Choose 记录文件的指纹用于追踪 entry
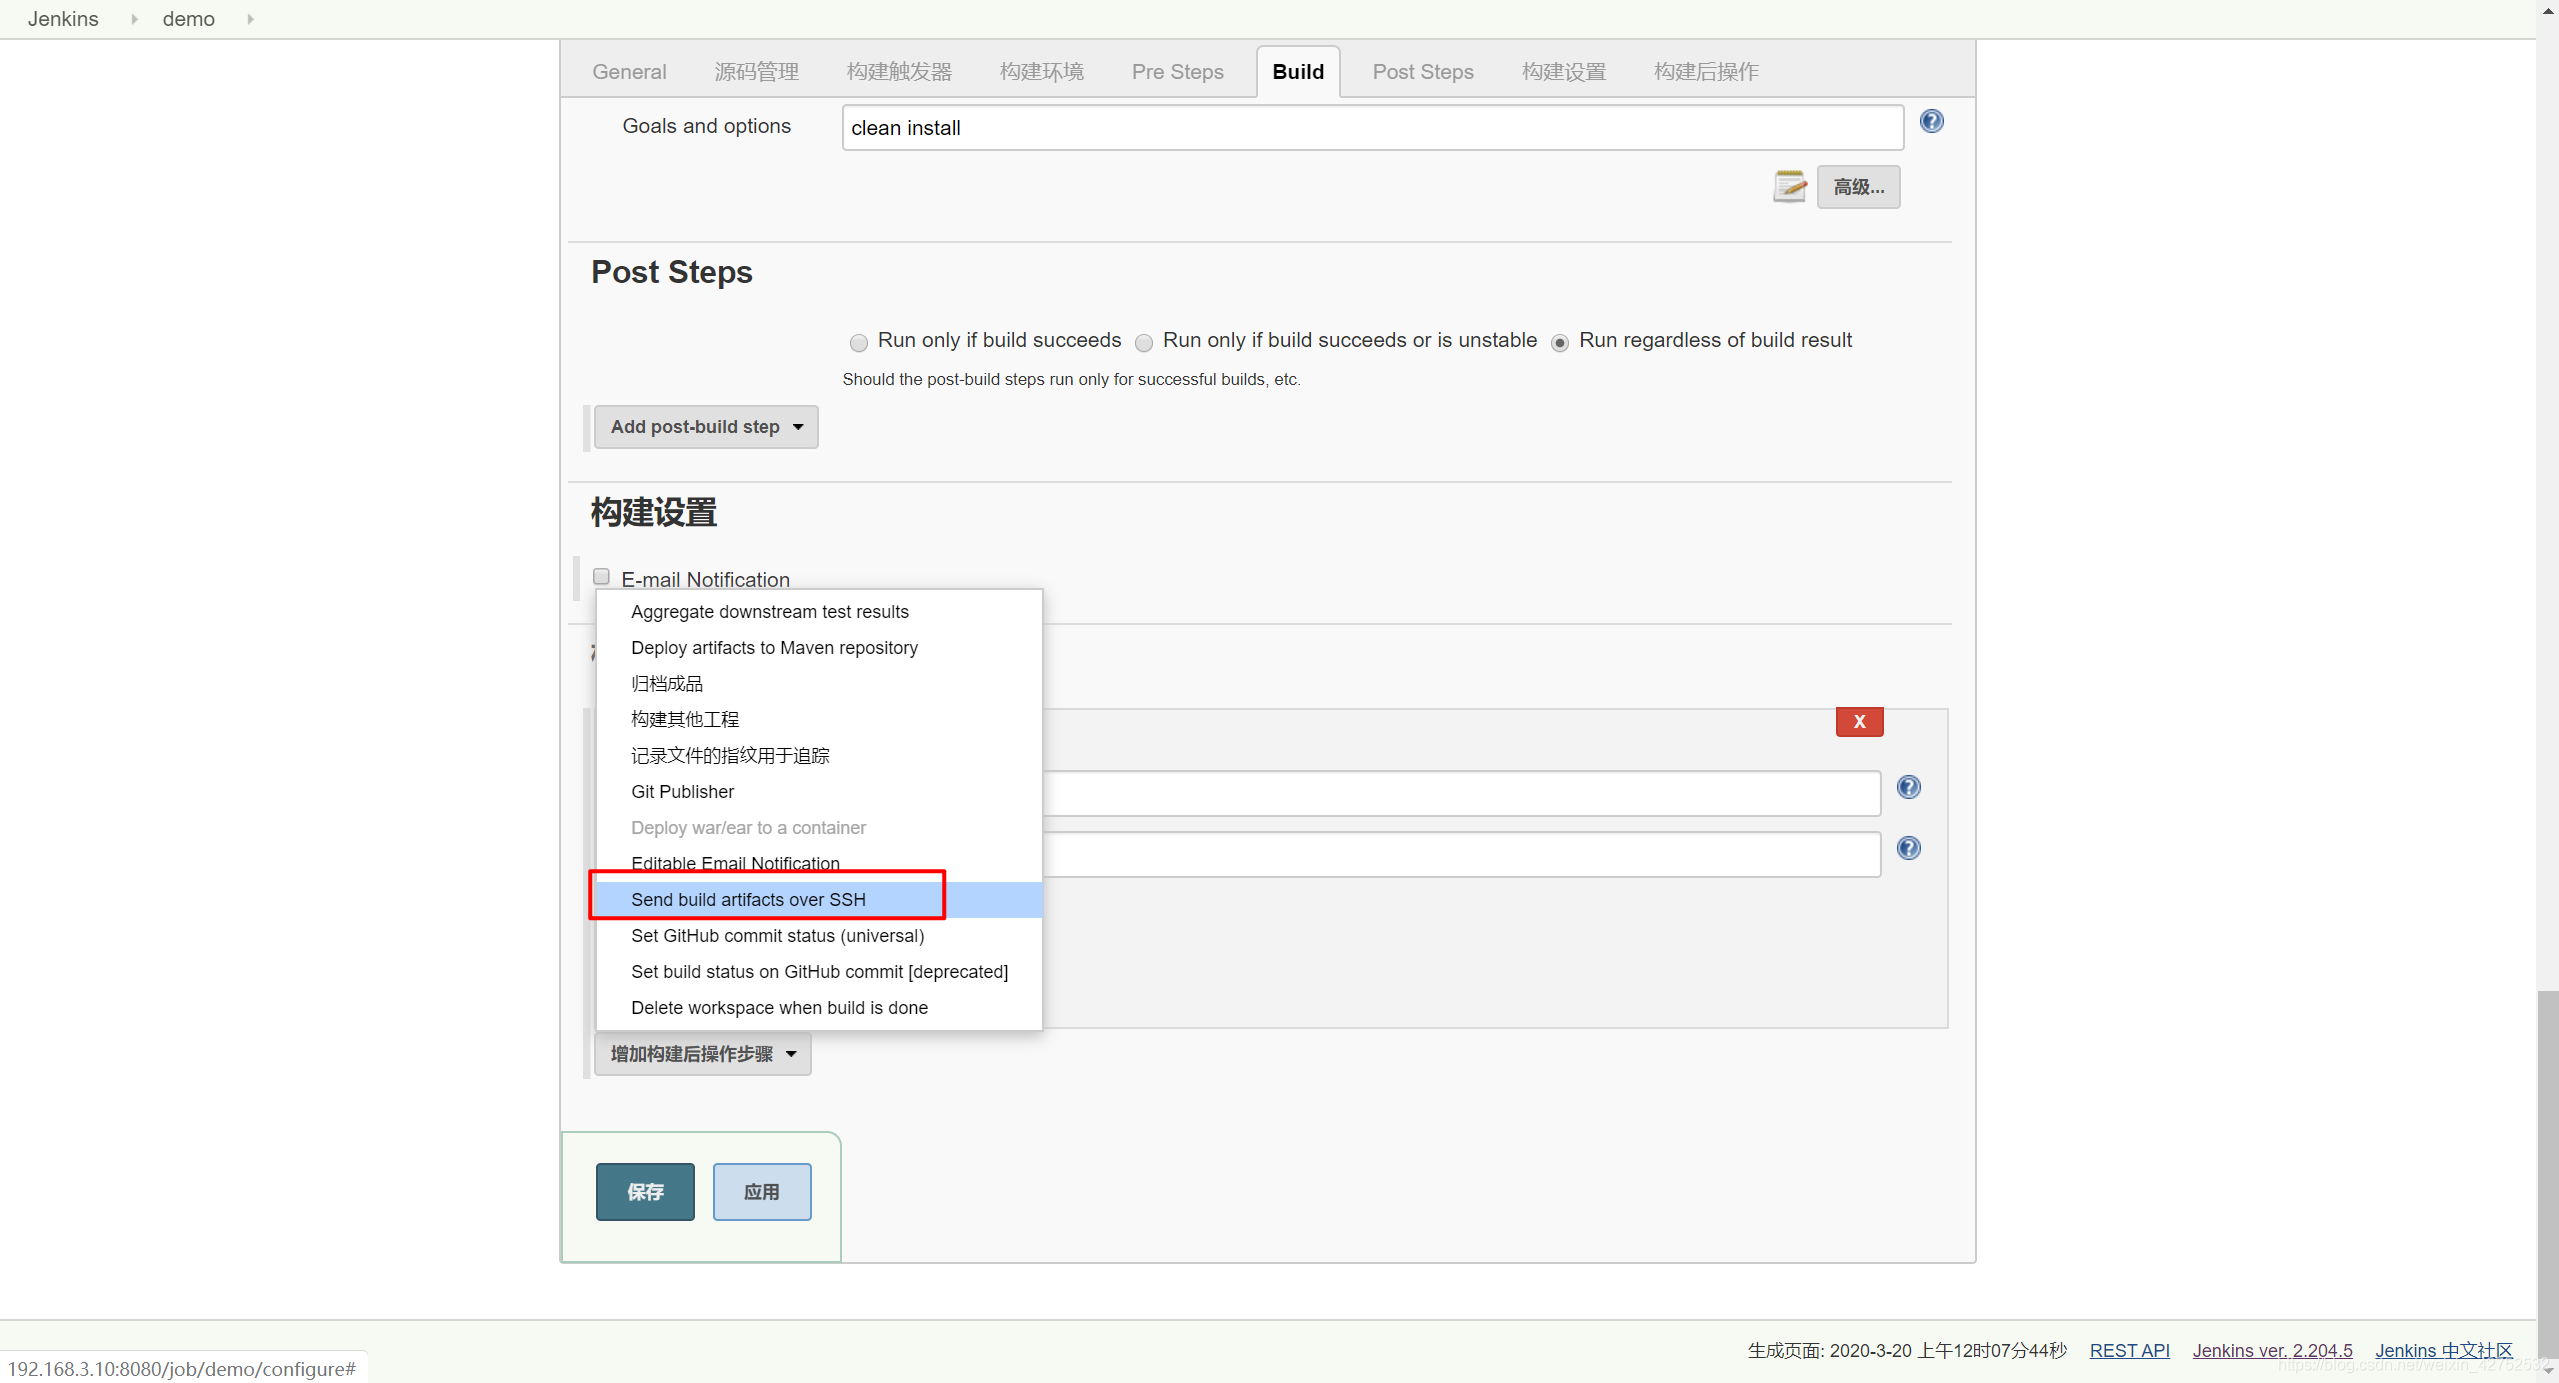 (x=819, y=756)
